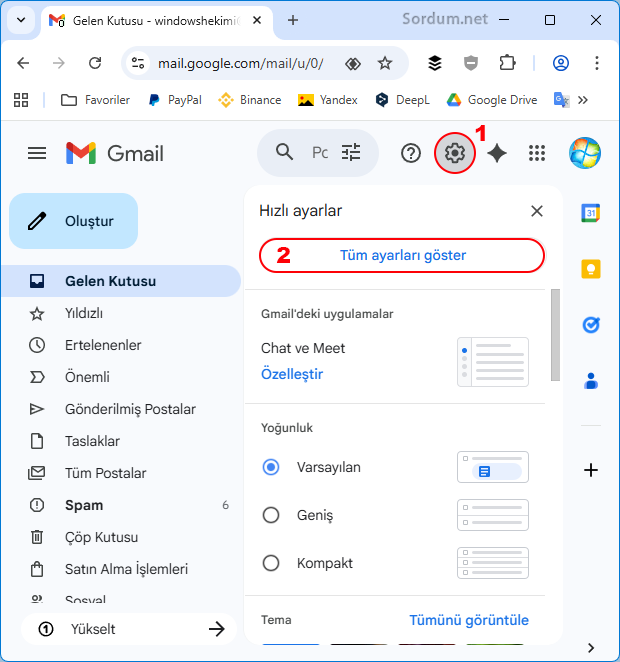Open Google Keep side panel icon
This screenshot has height=662, width=620.
(x=591, y=269)
